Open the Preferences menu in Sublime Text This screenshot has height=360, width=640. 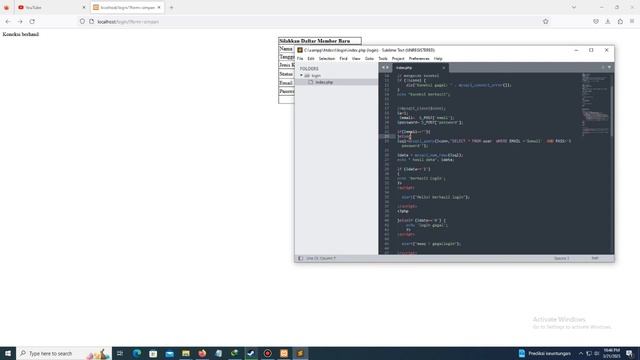click(x=419, y=59)
